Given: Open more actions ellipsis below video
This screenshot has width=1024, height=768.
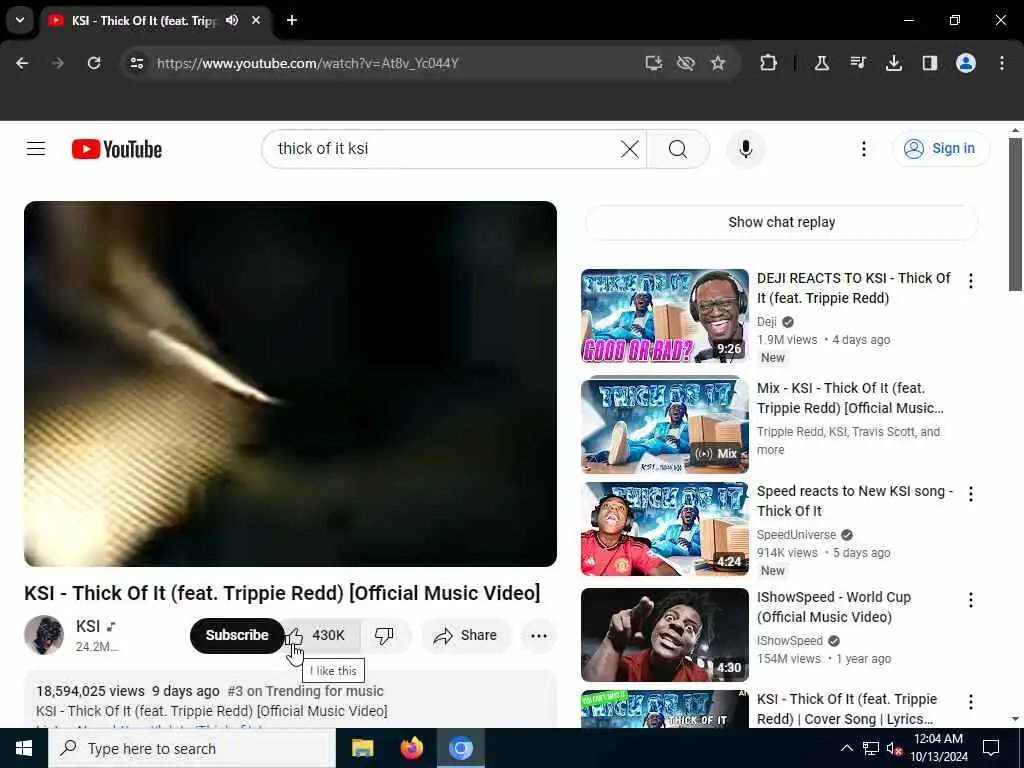Looking at the screenshot, I should pos(539,635).
